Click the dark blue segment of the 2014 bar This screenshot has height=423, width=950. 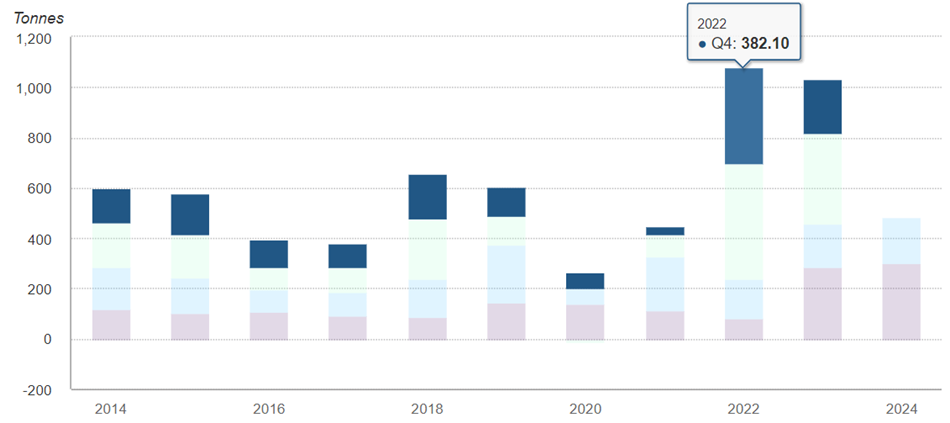(111, 206)
